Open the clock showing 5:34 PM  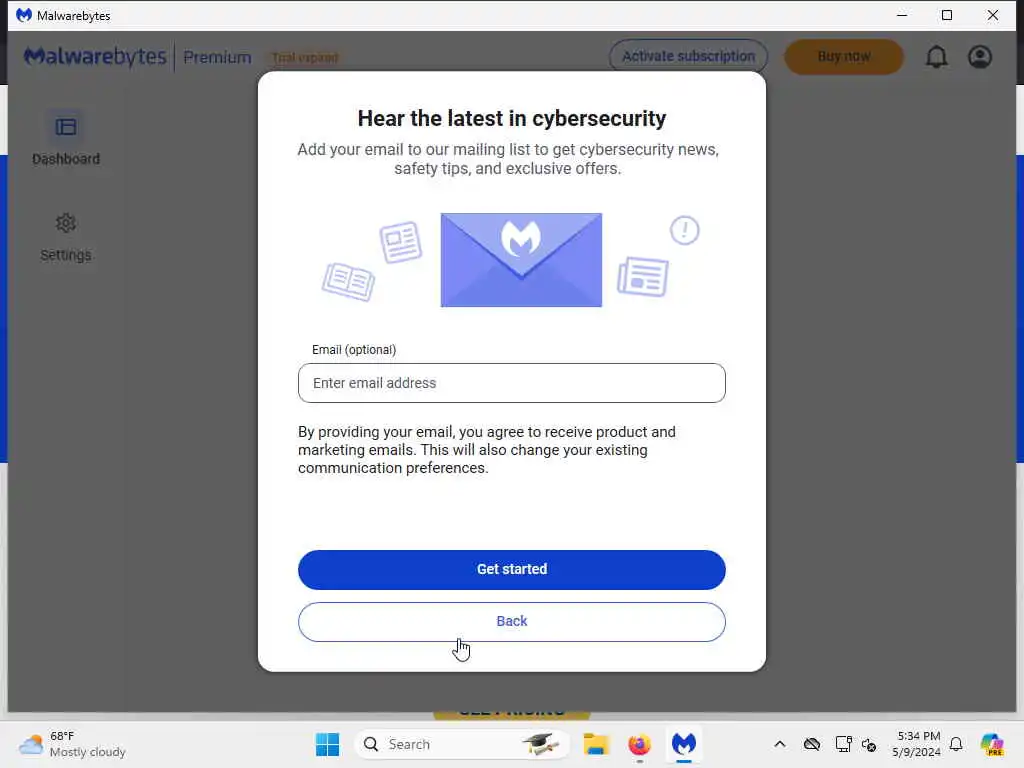916,744
